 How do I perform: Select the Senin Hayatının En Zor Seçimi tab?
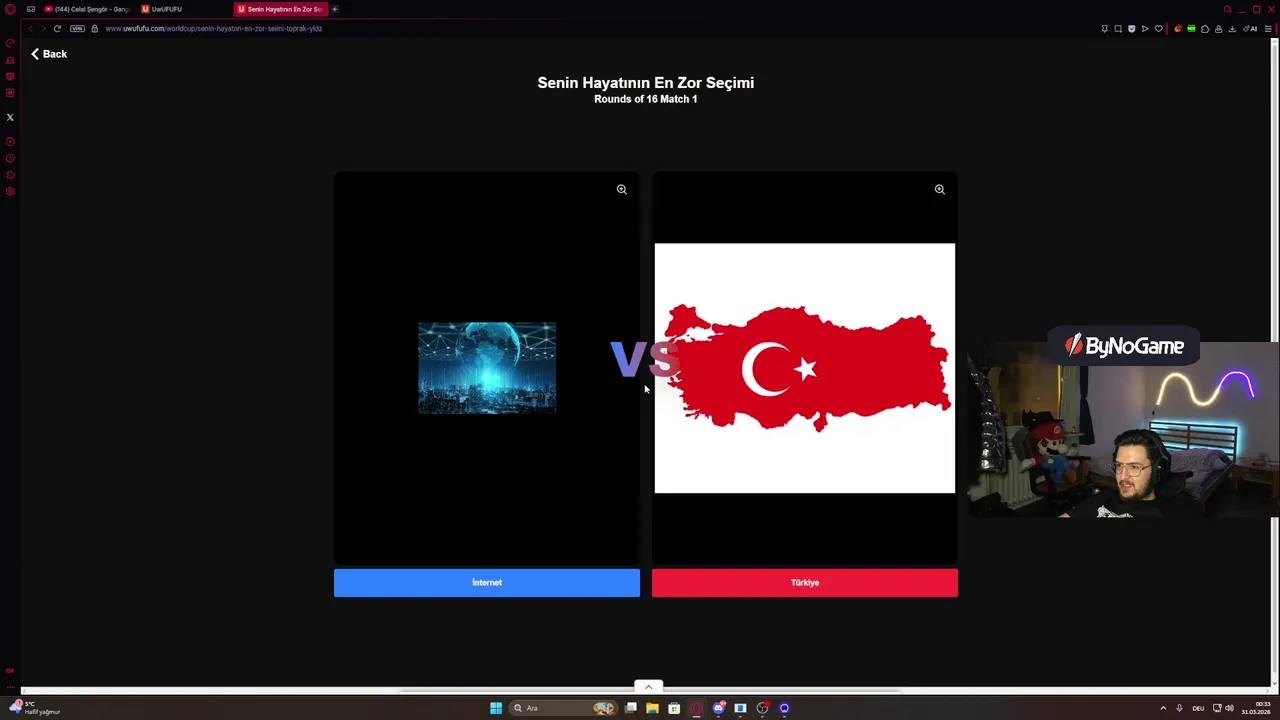(x=281, y=9)
